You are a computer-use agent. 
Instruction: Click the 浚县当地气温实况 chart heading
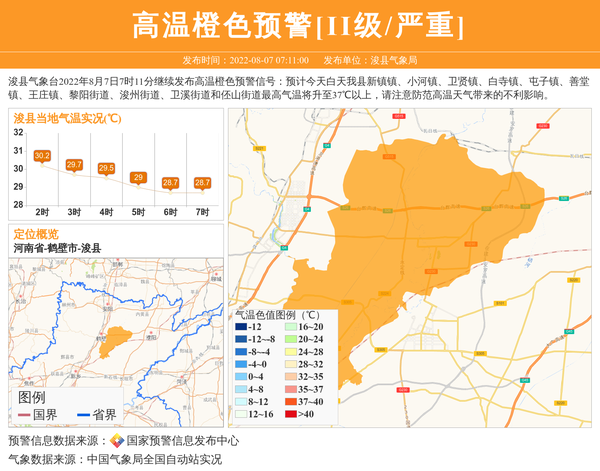pyautogui.click(x=67, y=118)
